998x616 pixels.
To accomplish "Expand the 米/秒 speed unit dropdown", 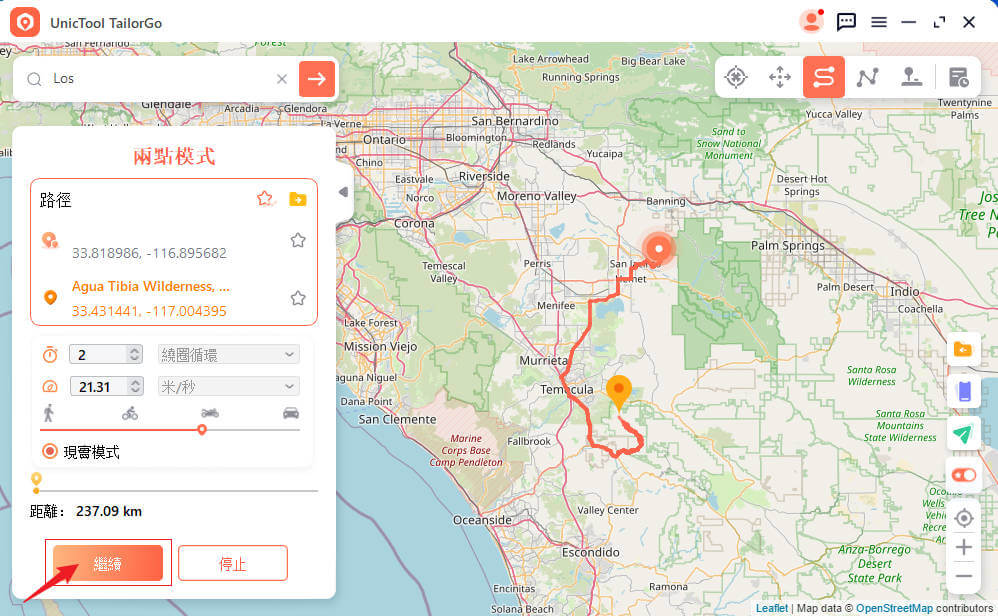I will click(228, 386).
